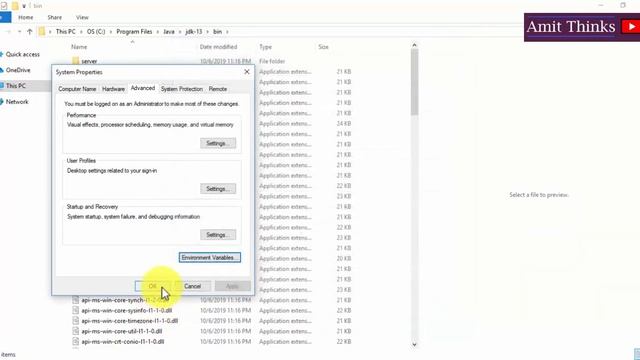Navigate to Java breadcrumb
The height and width of the screenshot is (360, 640).
coord(169,31)
